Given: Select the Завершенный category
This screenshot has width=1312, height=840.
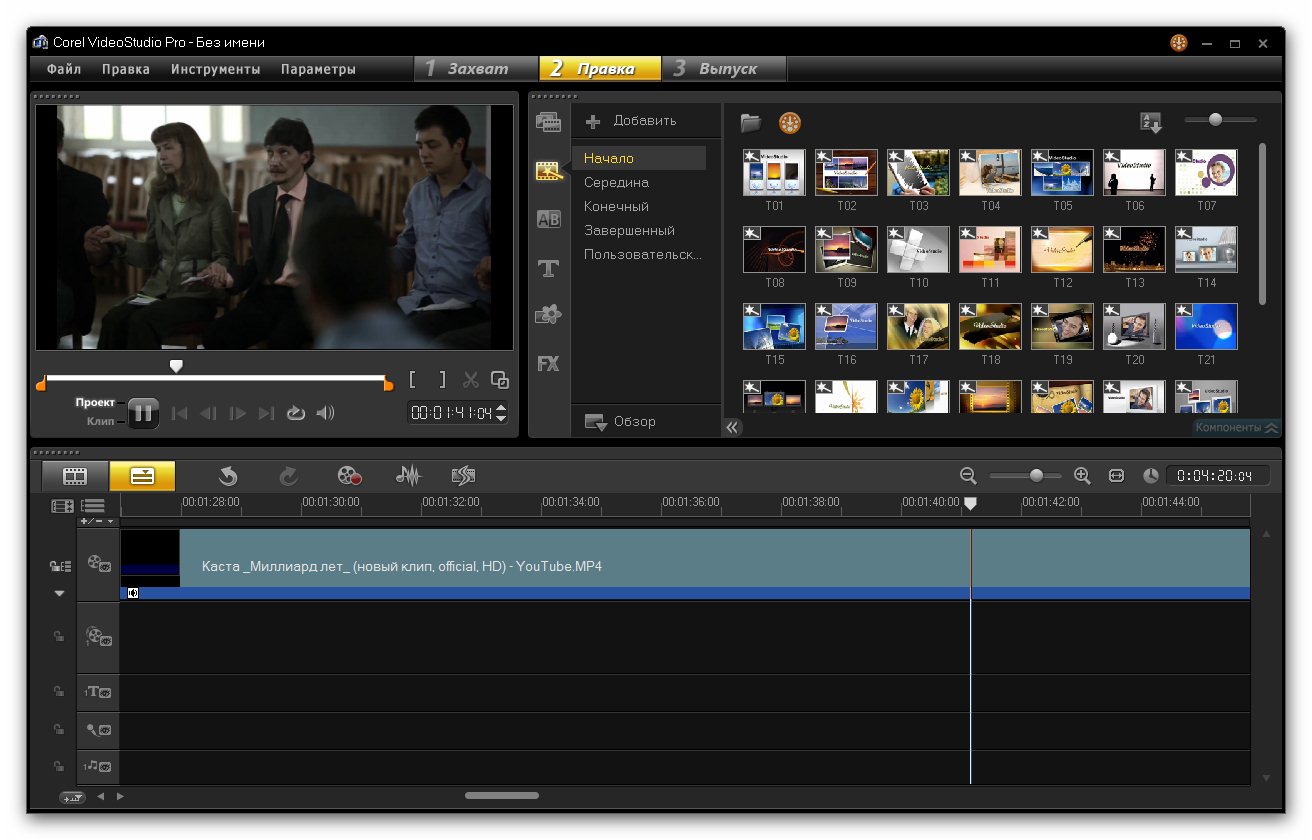Looking at the screenshot, I should (x=629, y=230).
